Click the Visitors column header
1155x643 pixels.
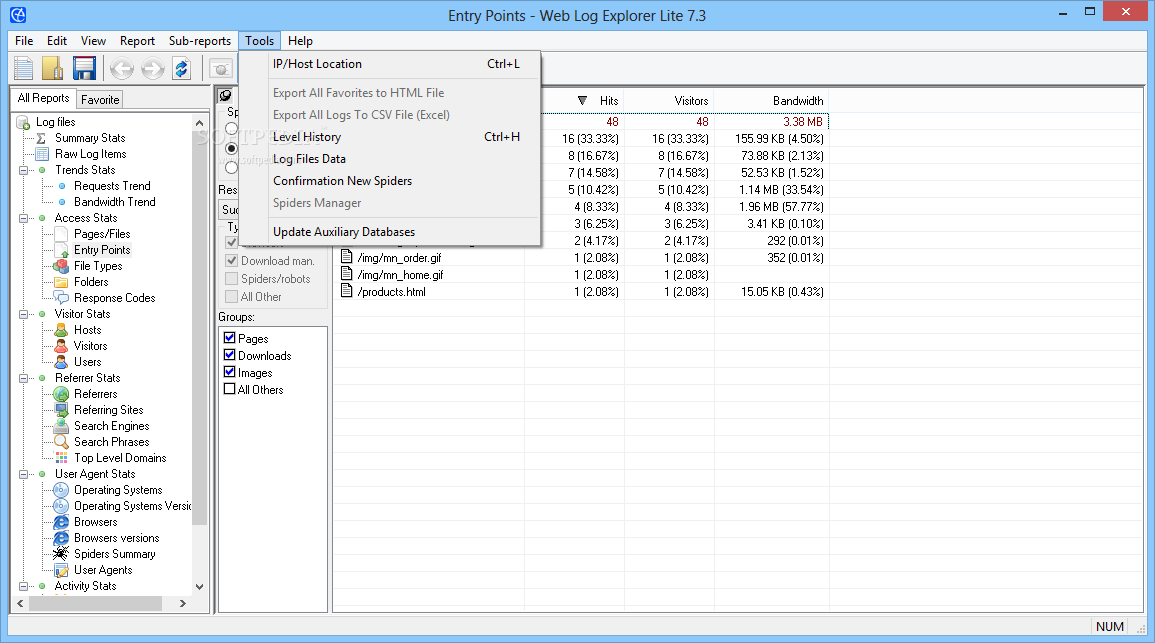pyautogui.click(x=669, y=101)
